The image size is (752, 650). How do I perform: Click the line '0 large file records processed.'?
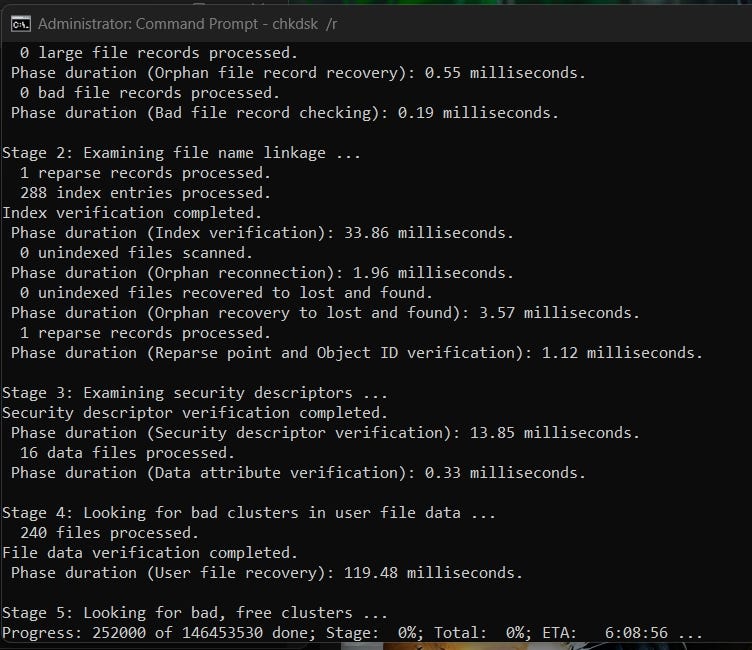pos(159,53)
